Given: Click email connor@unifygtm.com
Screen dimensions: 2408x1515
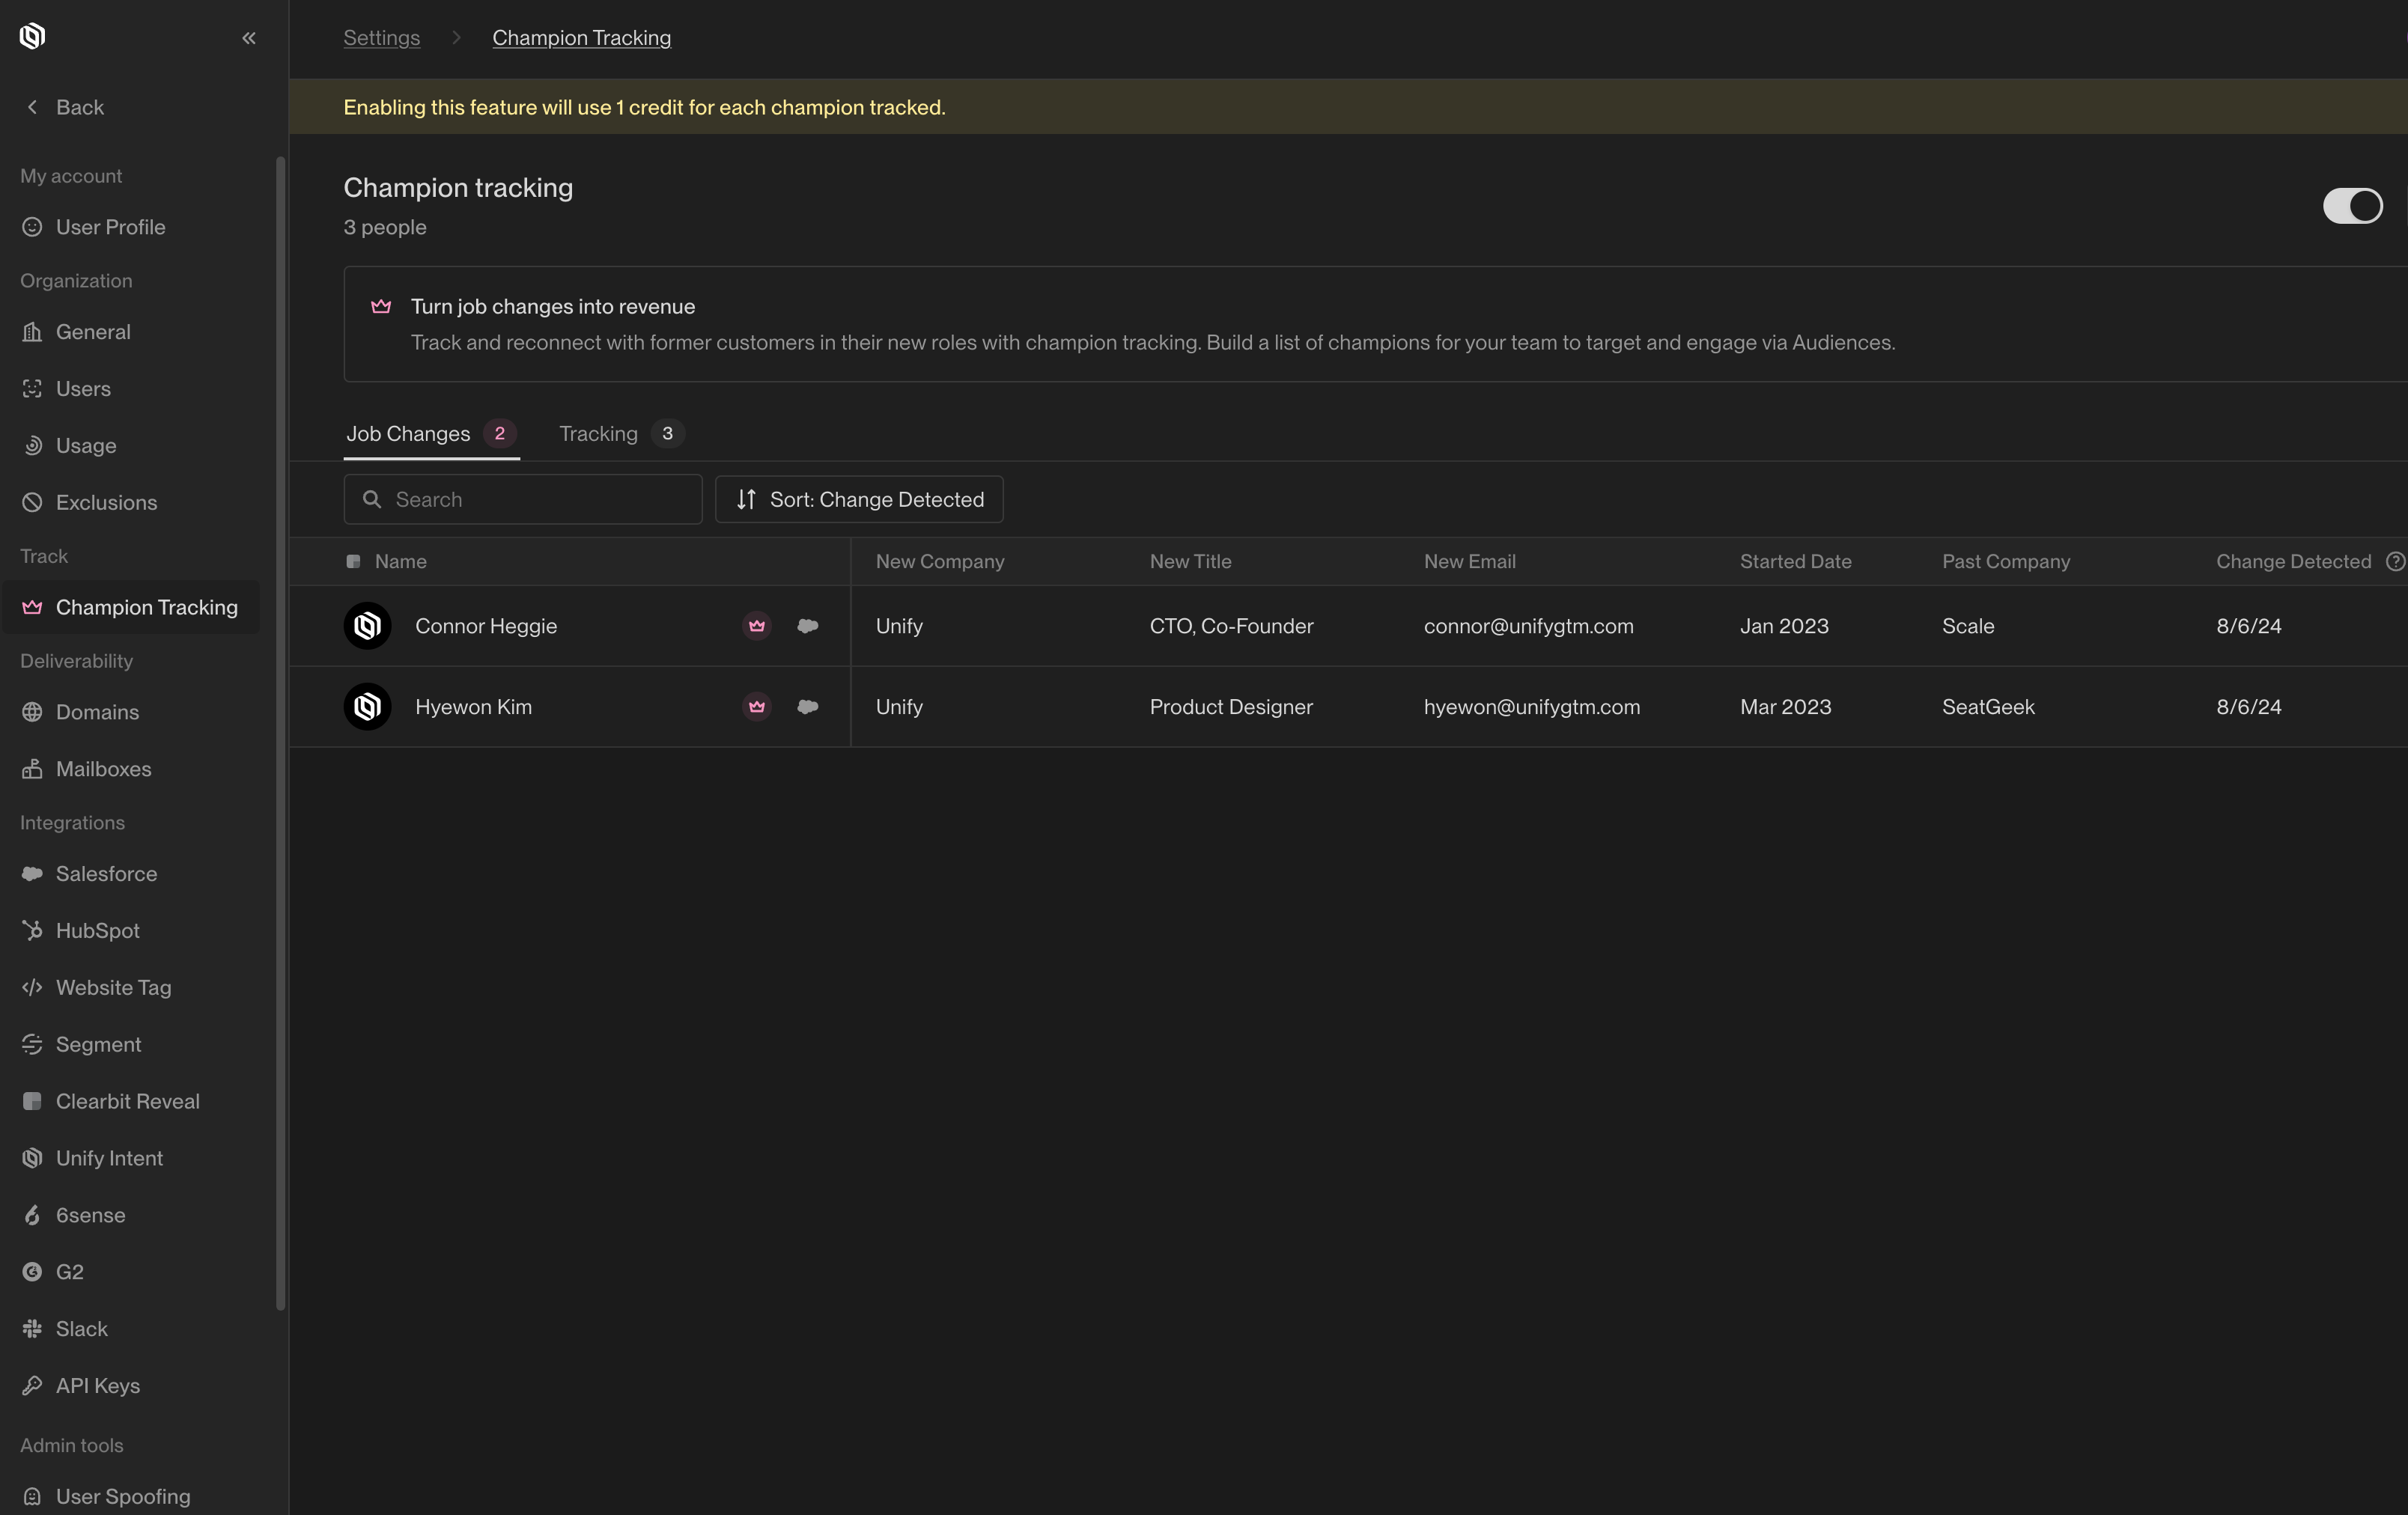Looking at the screenshot, I should 1528,626.
